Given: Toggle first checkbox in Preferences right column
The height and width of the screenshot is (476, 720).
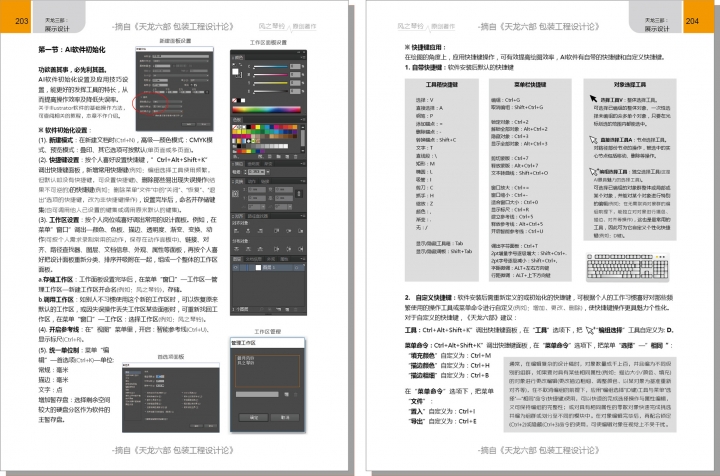Looking at the screenshot, I should 183,392.
